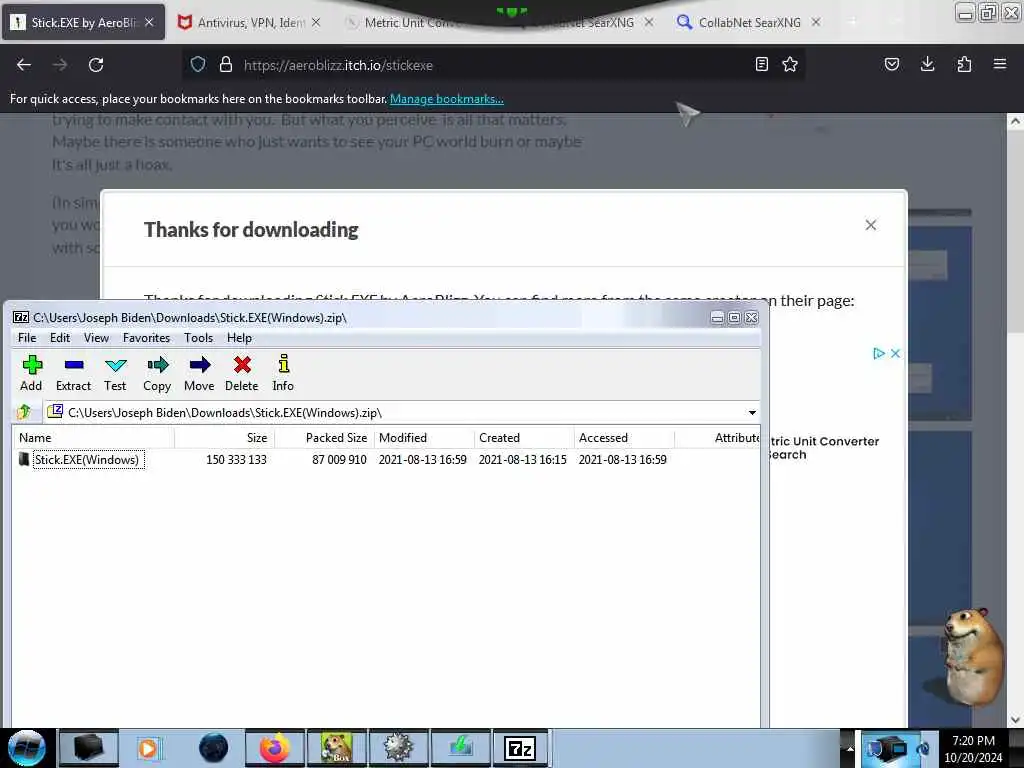
Task: Open the Tools menu in 7-Zip
Action: pos(199,338)
